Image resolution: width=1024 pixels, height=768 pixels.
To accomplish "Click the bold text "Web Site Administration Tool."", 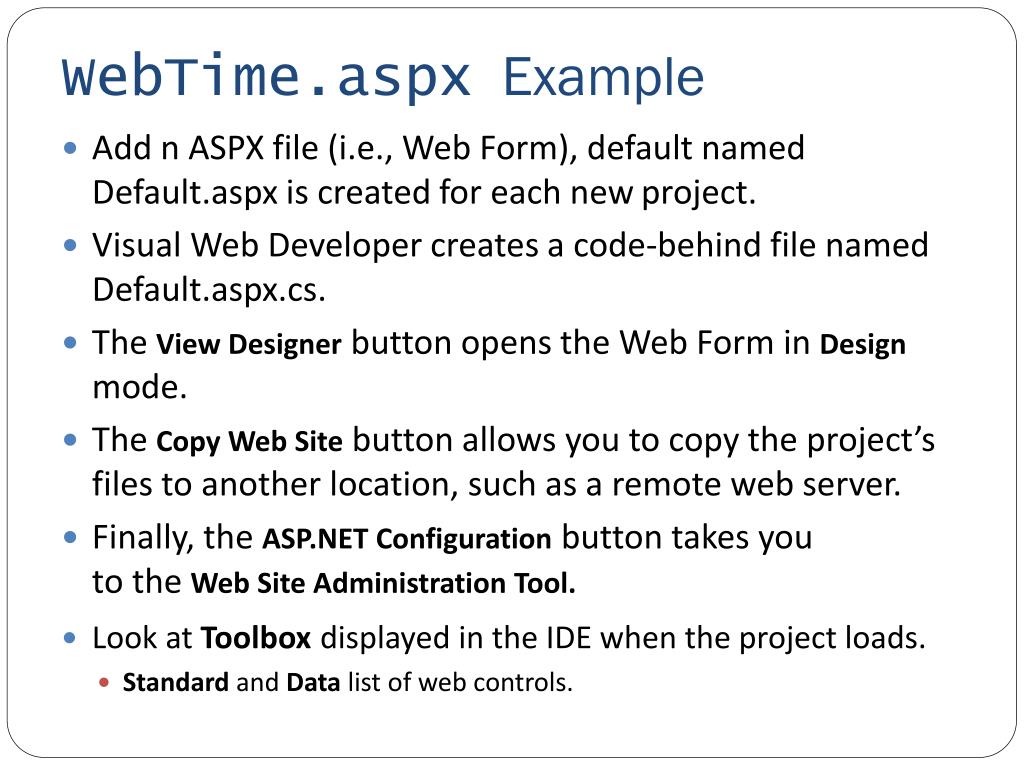I will coord(383,583).
